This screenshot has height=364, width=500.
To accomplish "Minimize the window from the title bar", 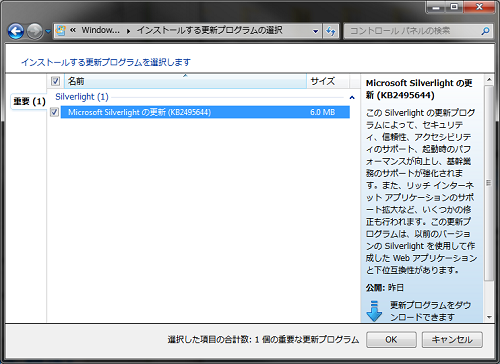I will [436, 7].
